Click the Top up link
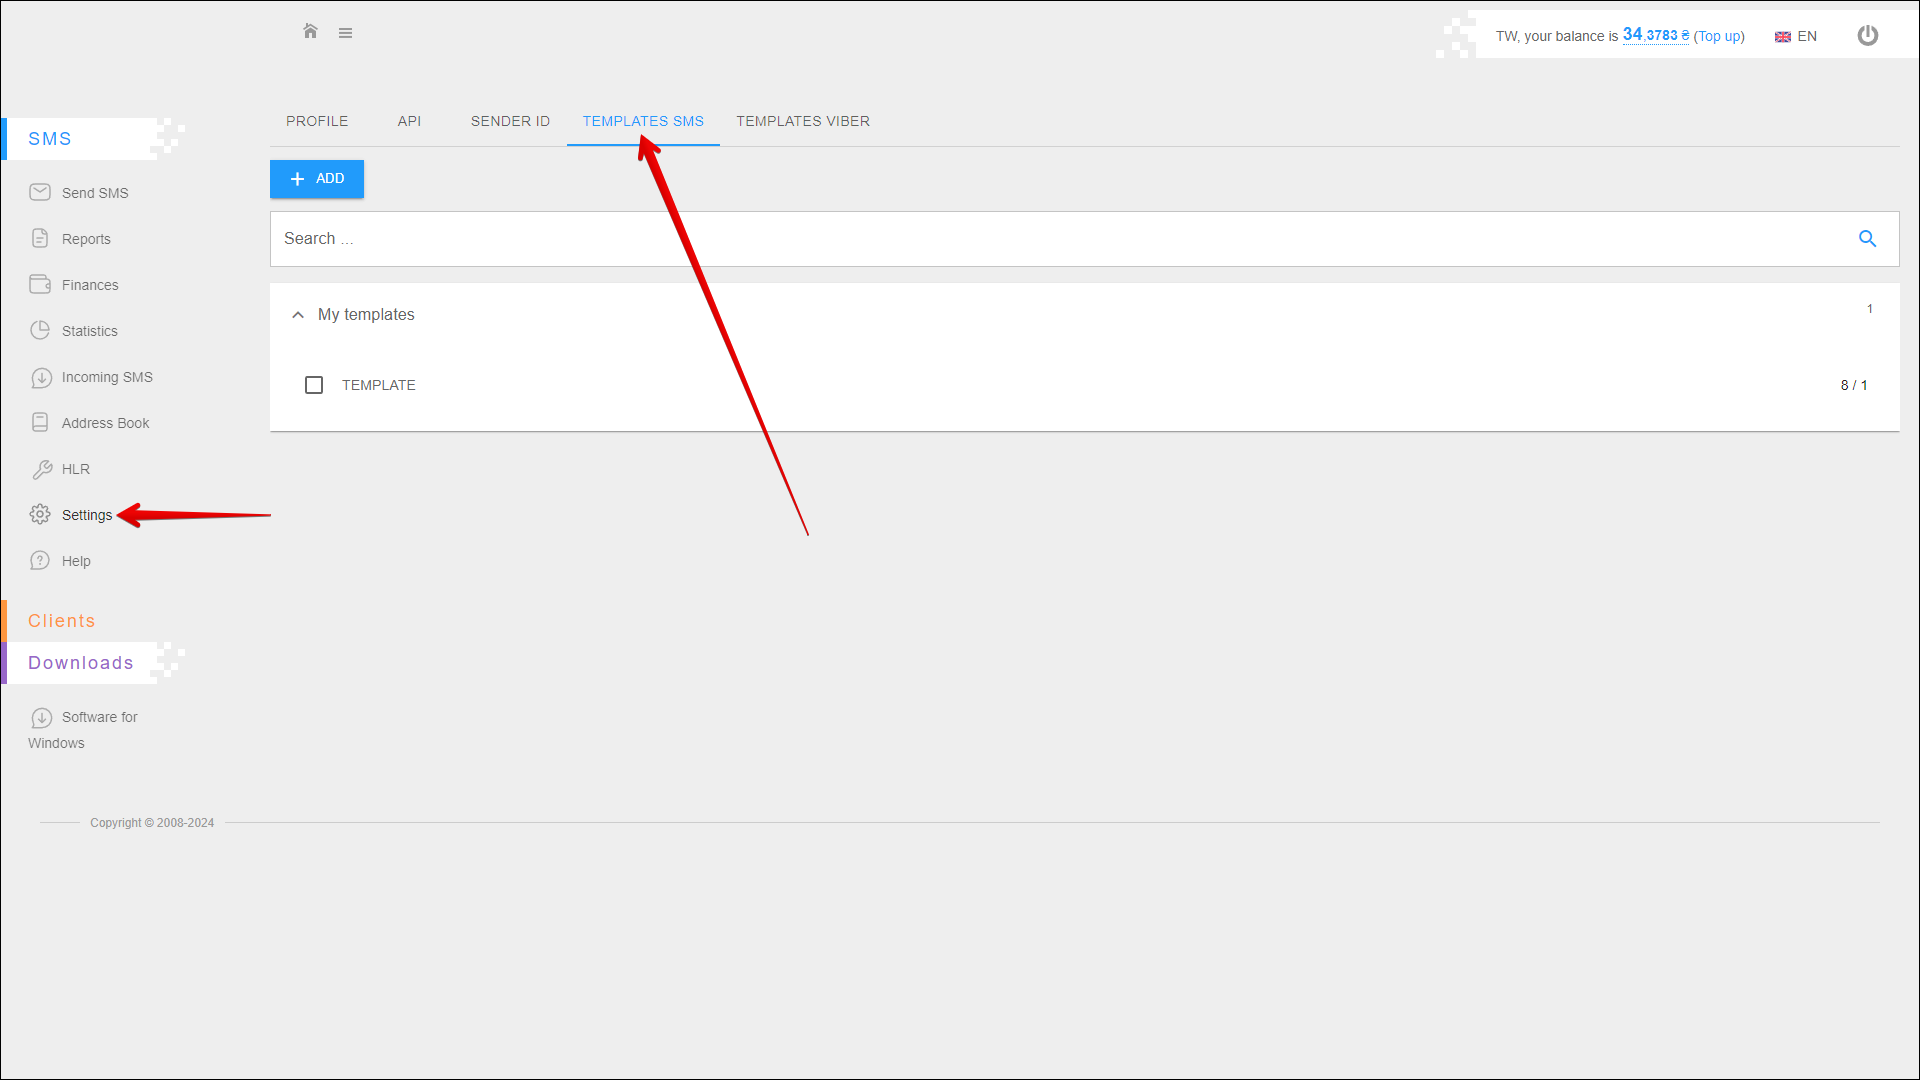 [1718, 37]
